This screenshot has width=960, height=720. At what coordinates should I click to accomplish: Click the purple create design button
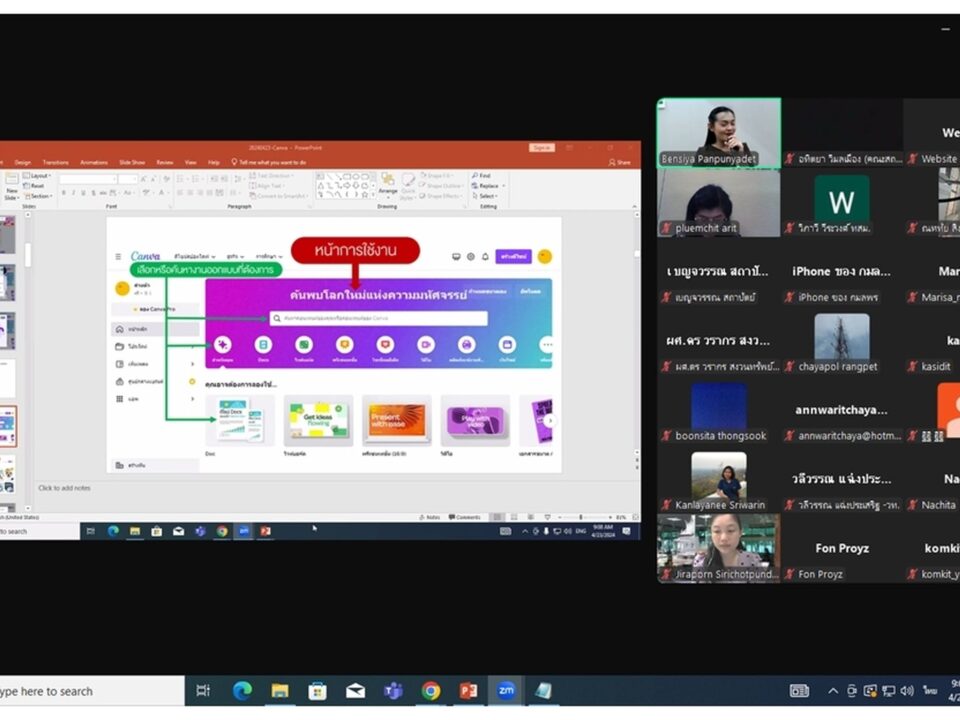pyautogui.click(x=513, y=257)
